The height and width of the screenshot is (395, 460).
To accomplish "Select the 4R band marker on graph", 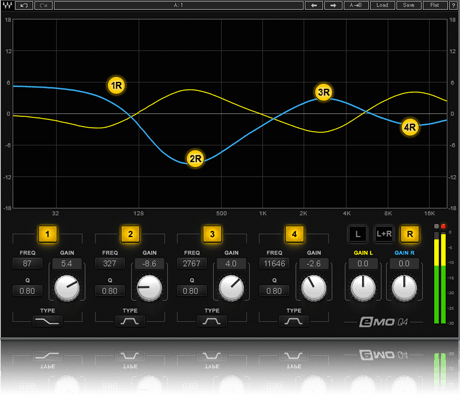I will (410, 127).
